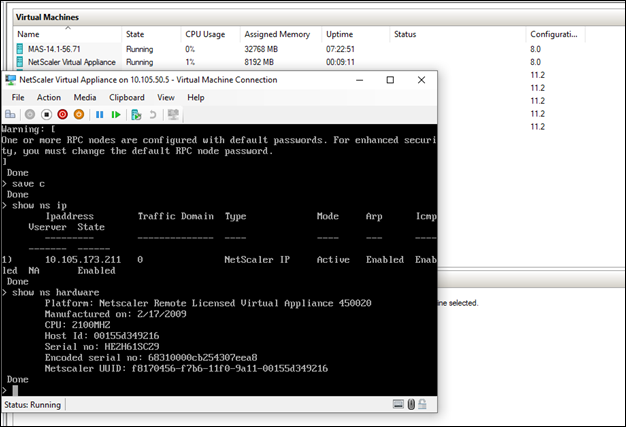The width and height of the screenshot is (626, 427).
Task: Sort by Configuration version column header
Action: pos(556,34)
